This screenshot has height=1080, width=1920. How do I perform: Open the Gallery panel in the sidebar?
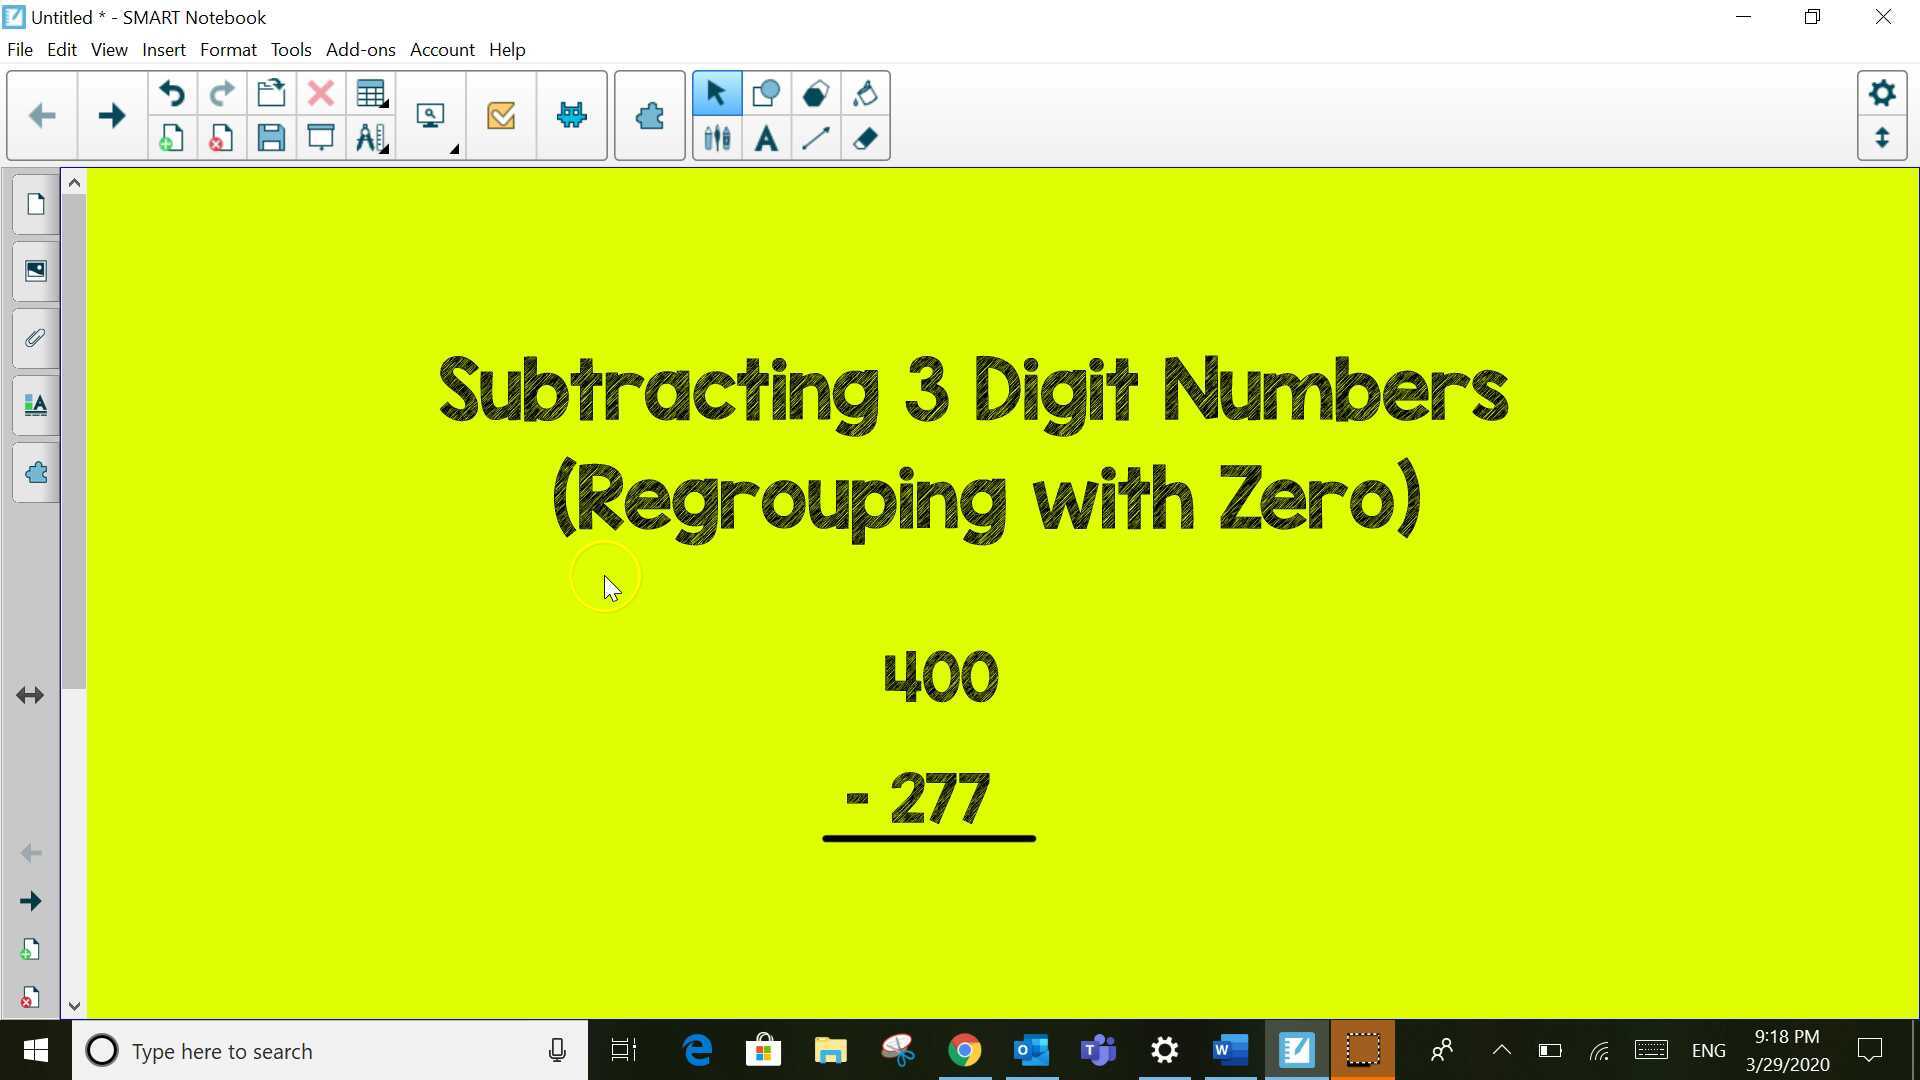click(35, 270)
